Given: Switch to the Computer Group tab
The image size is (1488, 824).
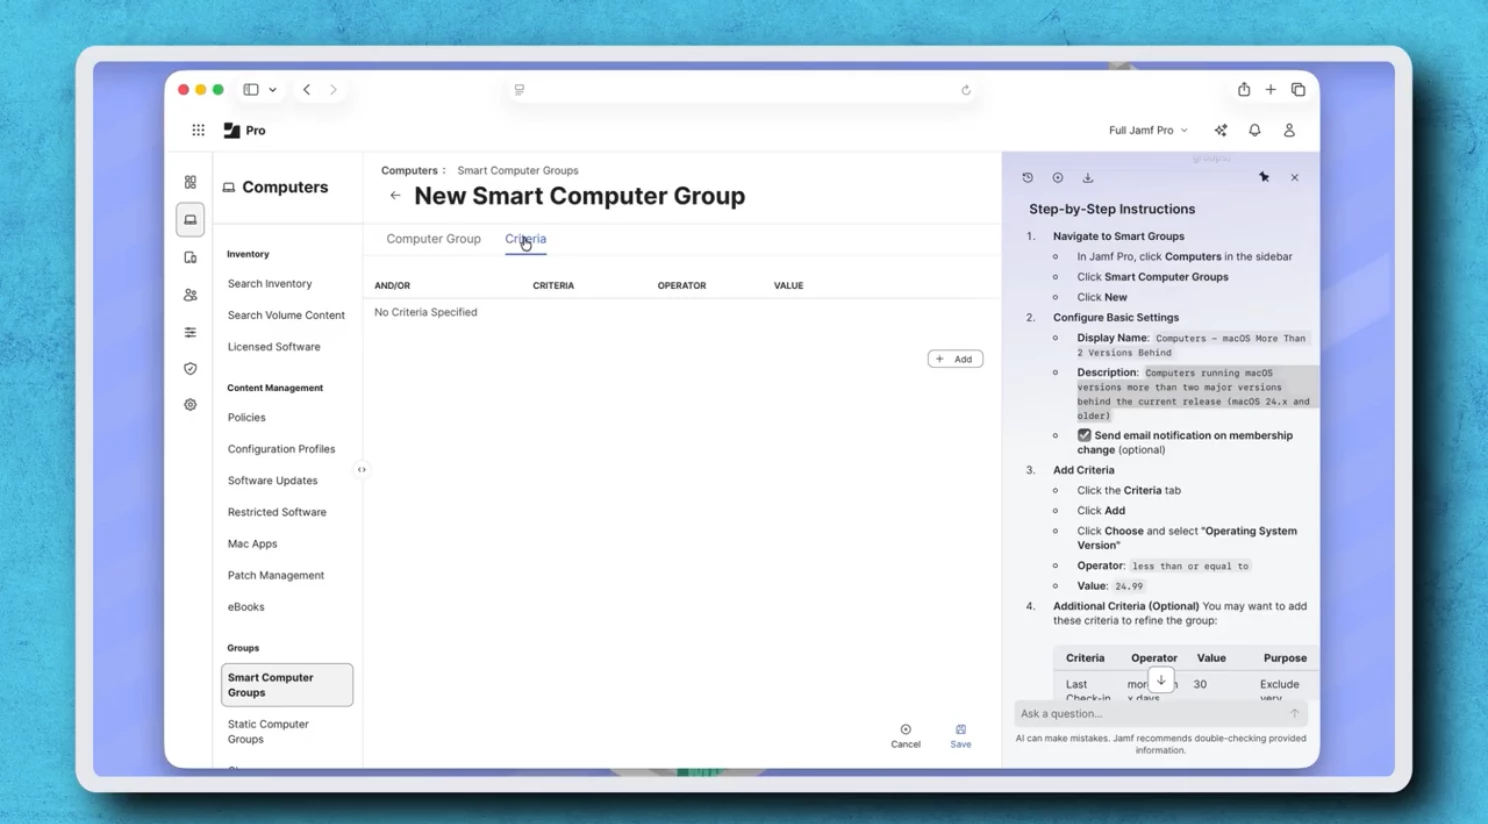Looking at the screenshot, I should (433, 239).
